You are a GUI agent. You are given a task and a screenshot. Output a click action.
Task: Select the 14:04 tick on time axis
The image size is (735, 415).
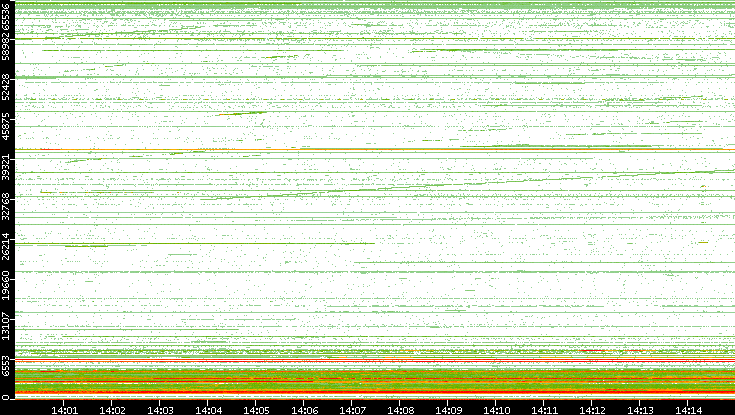[x=209, y=409]
